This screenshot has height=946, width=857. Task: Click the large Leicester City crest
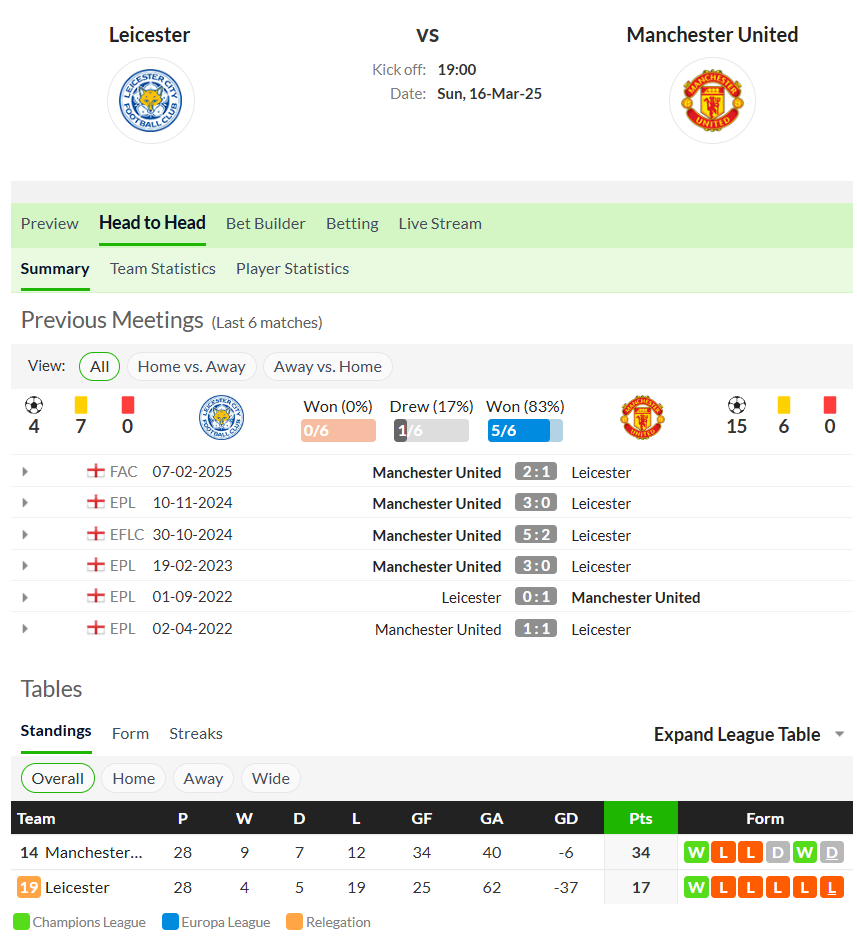click(x=150, y=101)
